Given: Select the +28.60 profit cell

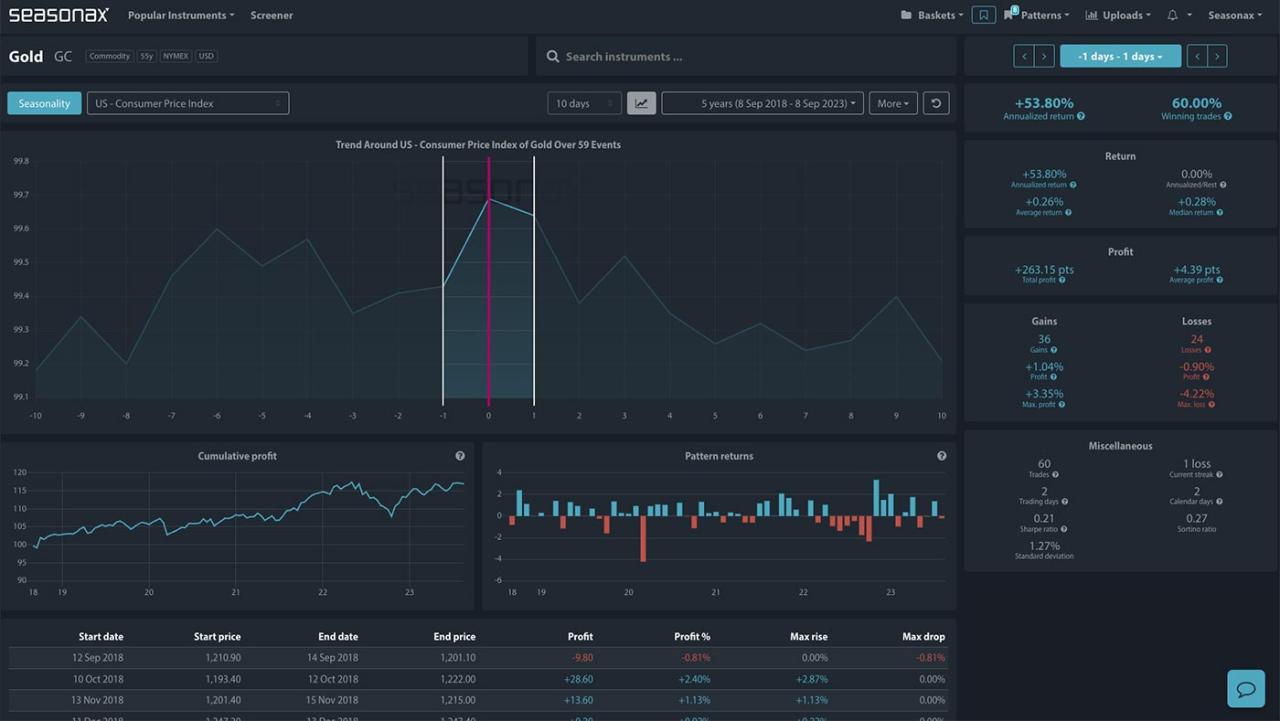Looking at the screenshot, I should 579,679.
